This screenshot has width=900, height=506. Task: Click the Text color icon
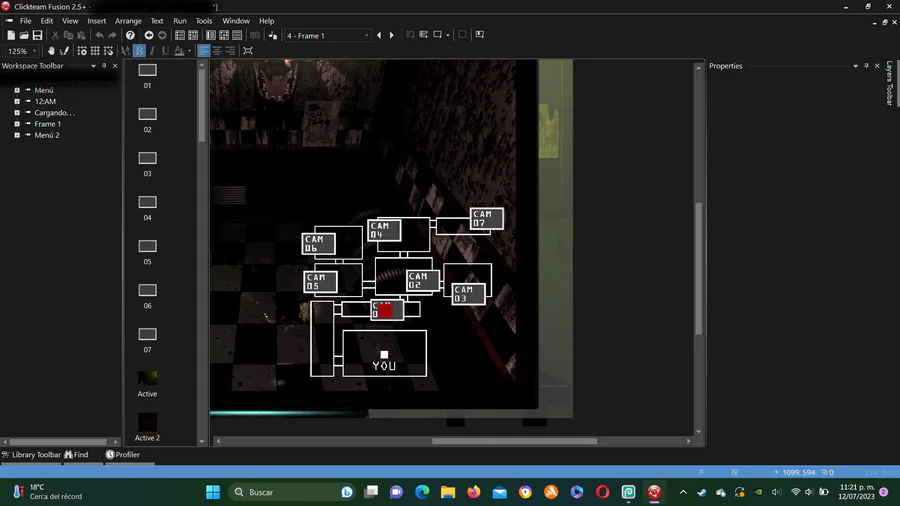coord(180,51)
